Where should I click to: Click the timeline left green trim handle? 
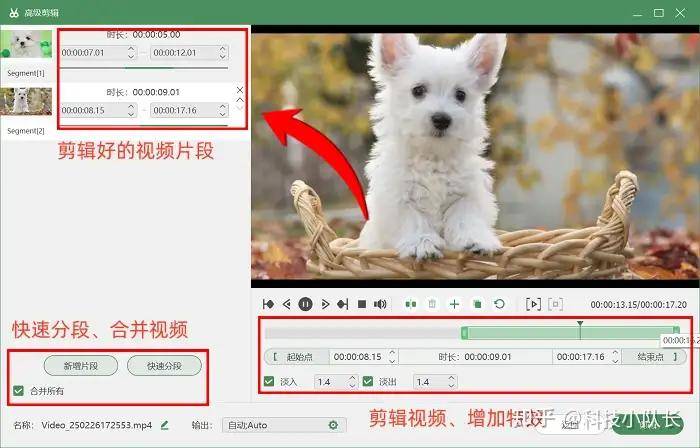coord(464,333)
